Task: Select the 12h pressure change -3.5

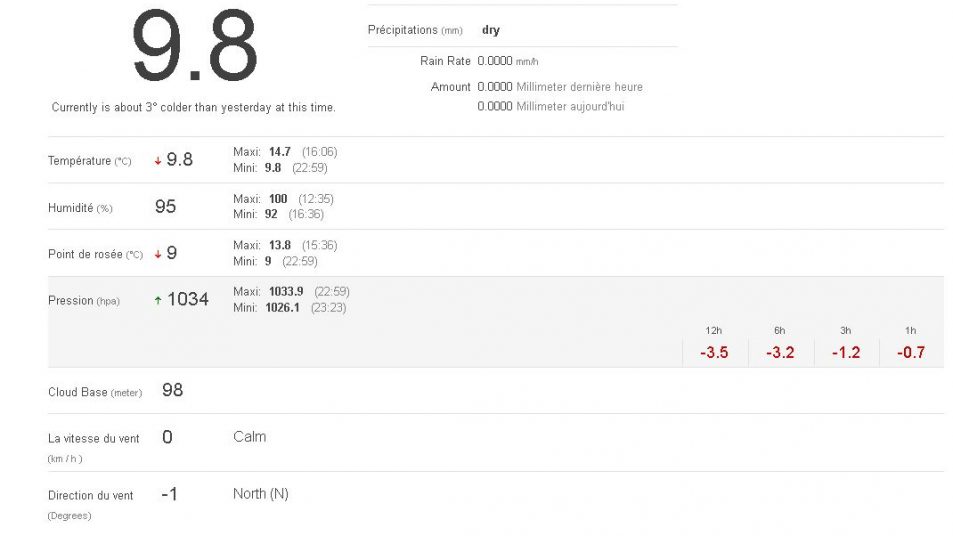Action: [713, 352]
